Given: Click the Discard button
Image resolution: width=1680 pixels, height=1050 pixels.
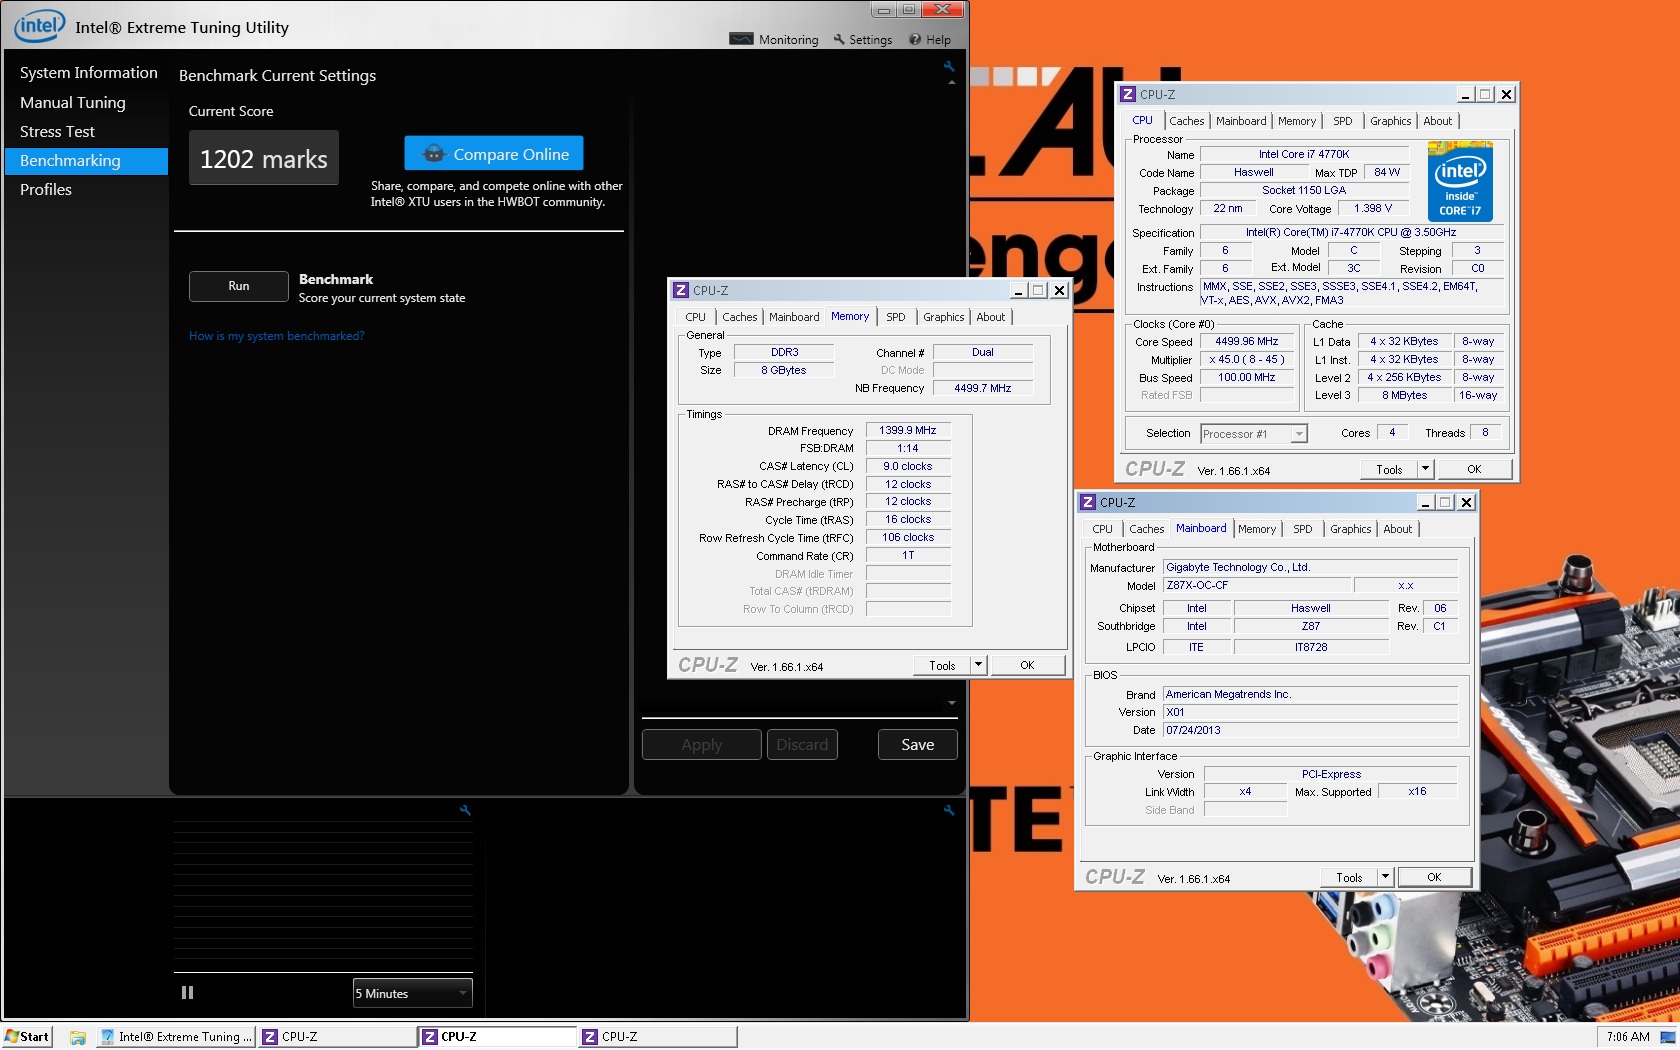Looking at the screenshot, I should point(802,745).
